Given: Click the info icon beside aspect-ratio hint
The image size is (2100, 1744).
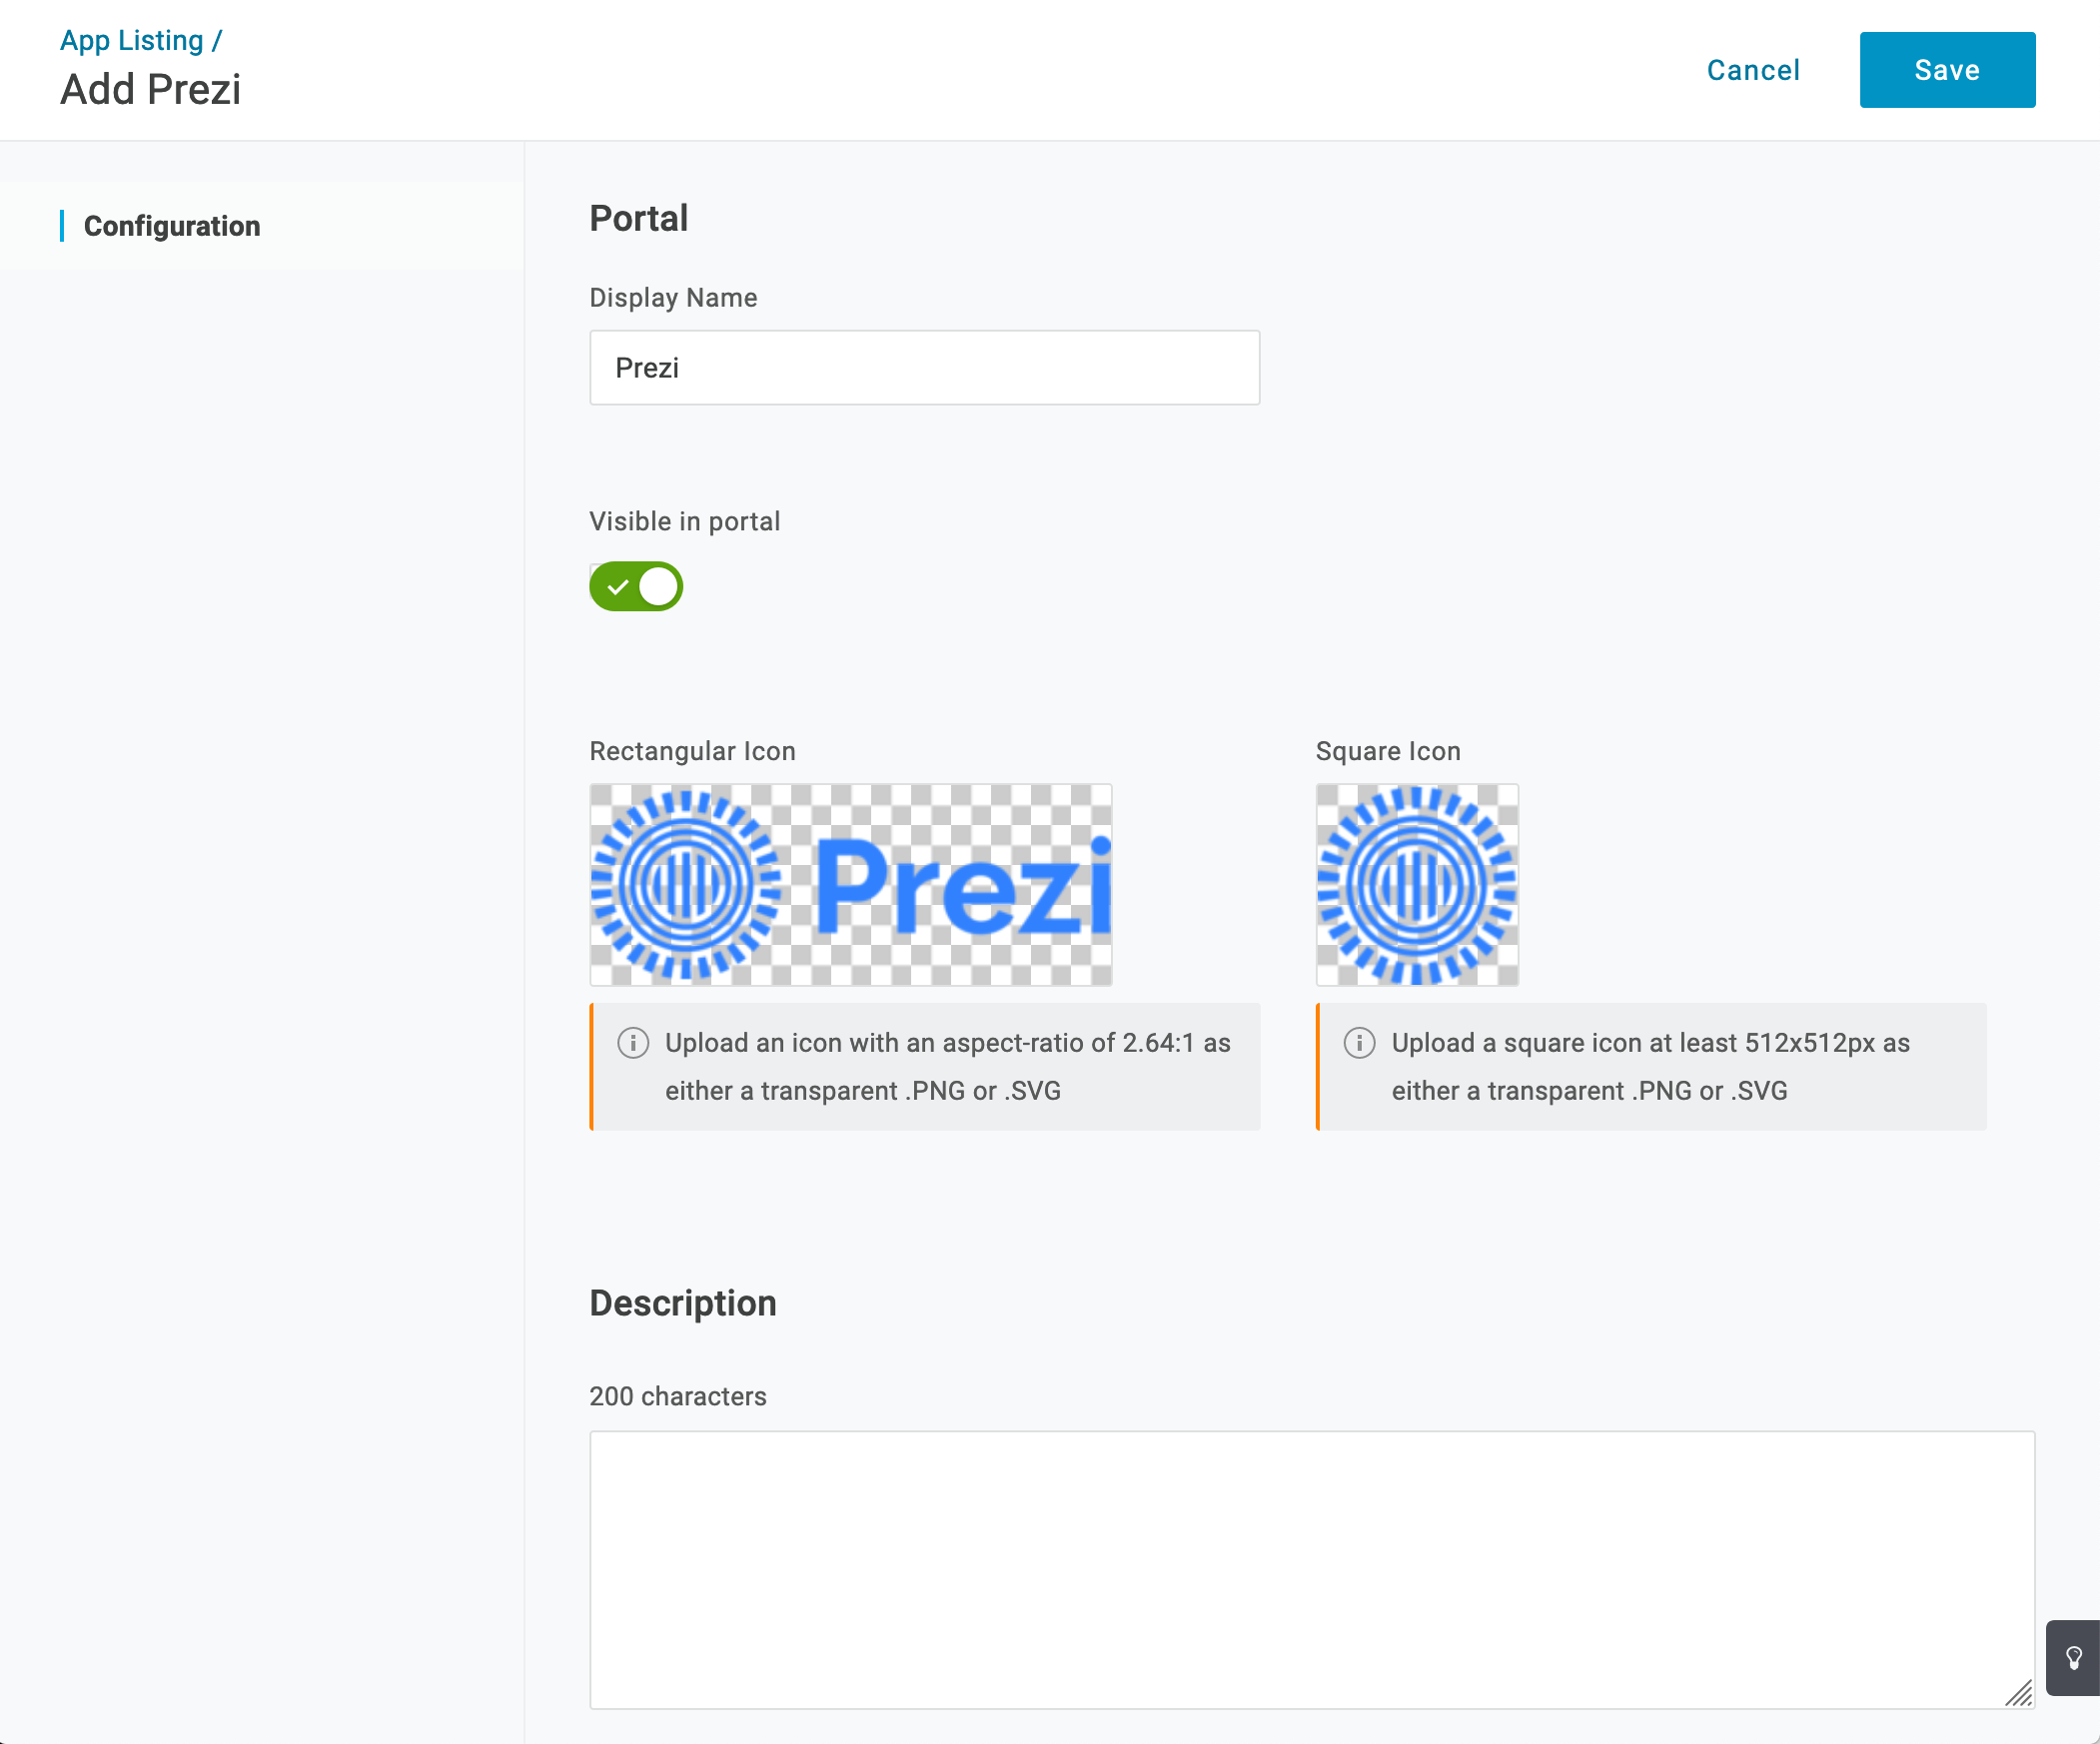Looking at the screenshot, I should click(633, 1043).
